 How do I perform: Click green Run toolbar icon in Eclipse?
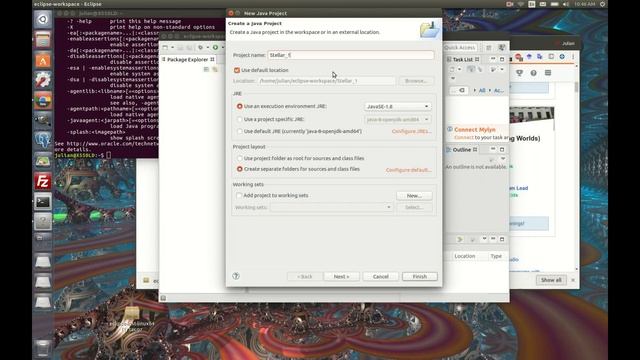[215, 48]
